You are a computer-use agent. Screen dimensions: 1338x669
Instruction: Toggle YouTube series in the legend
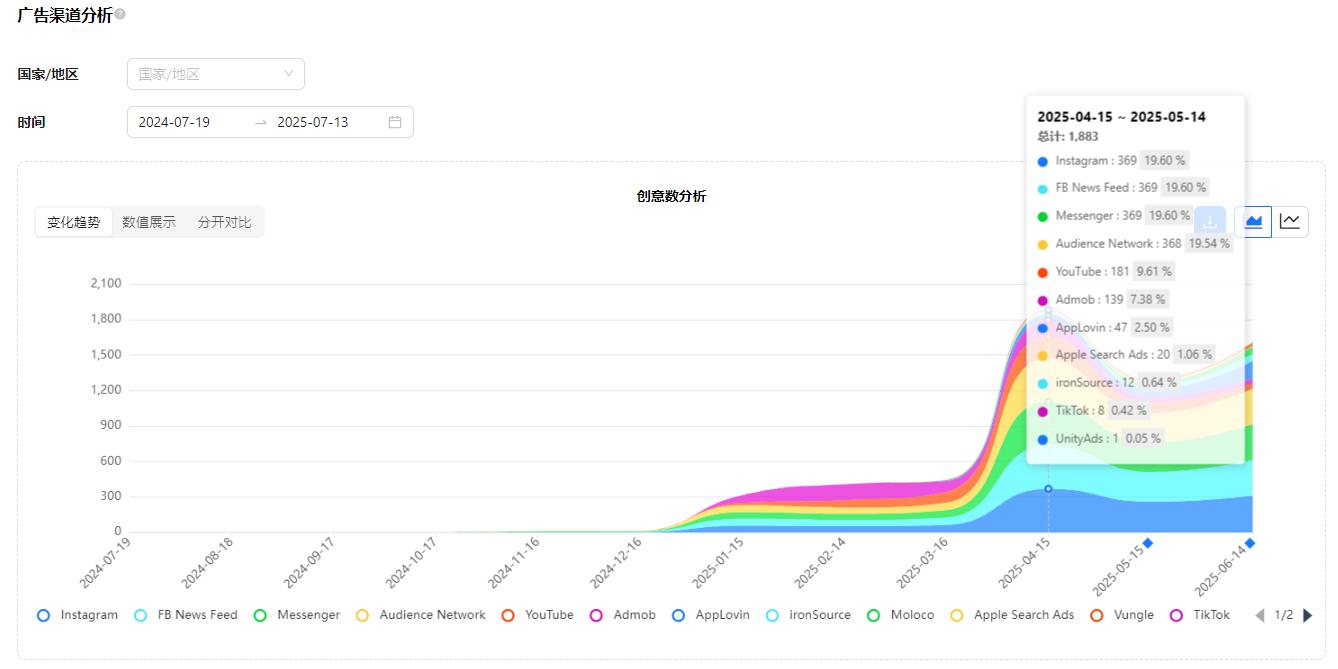[537, 615]
